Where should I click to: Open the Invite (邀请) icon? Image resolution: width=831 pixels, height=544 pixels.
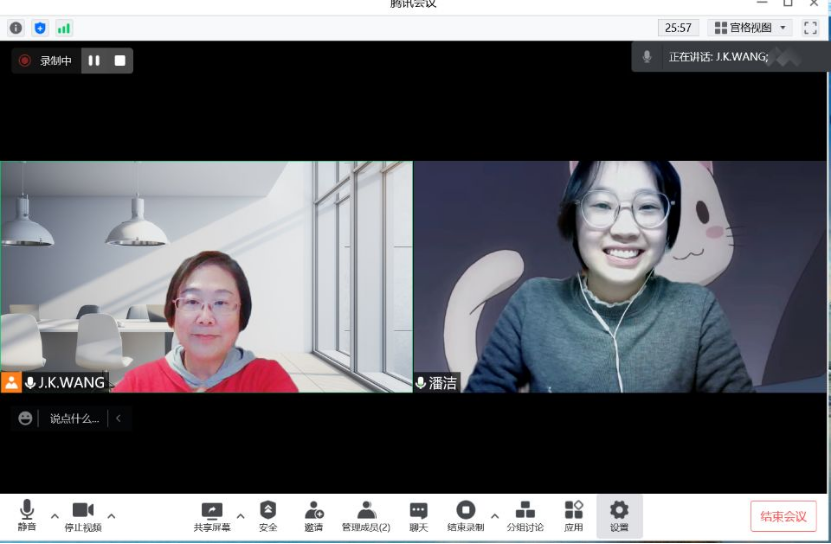tap(314, 516)
